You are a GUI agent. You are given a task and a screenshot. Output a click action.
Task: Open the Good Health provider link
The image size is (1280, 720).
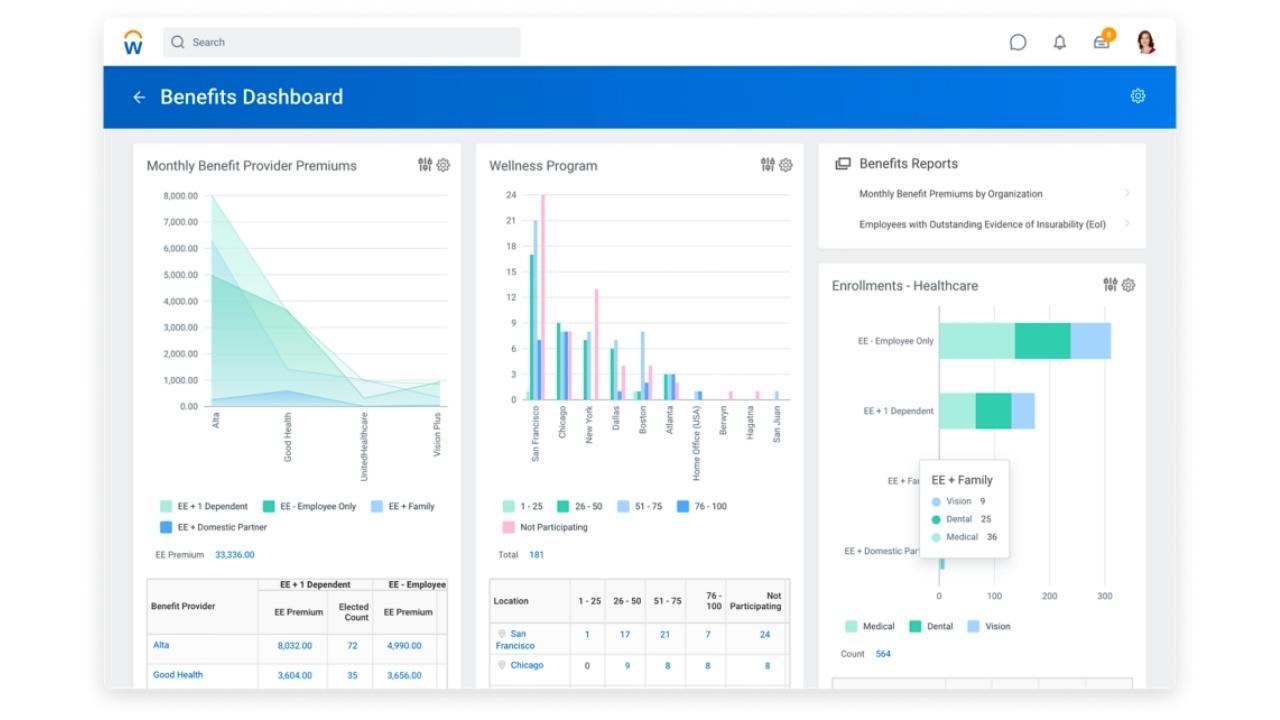pos(178,675)
